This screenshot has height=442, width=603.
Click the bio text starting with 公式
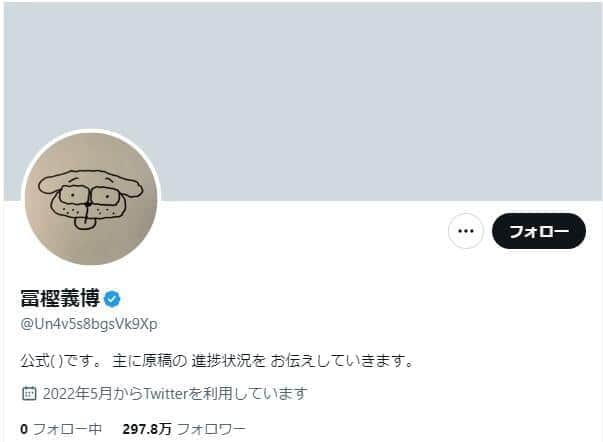(218, 360)
